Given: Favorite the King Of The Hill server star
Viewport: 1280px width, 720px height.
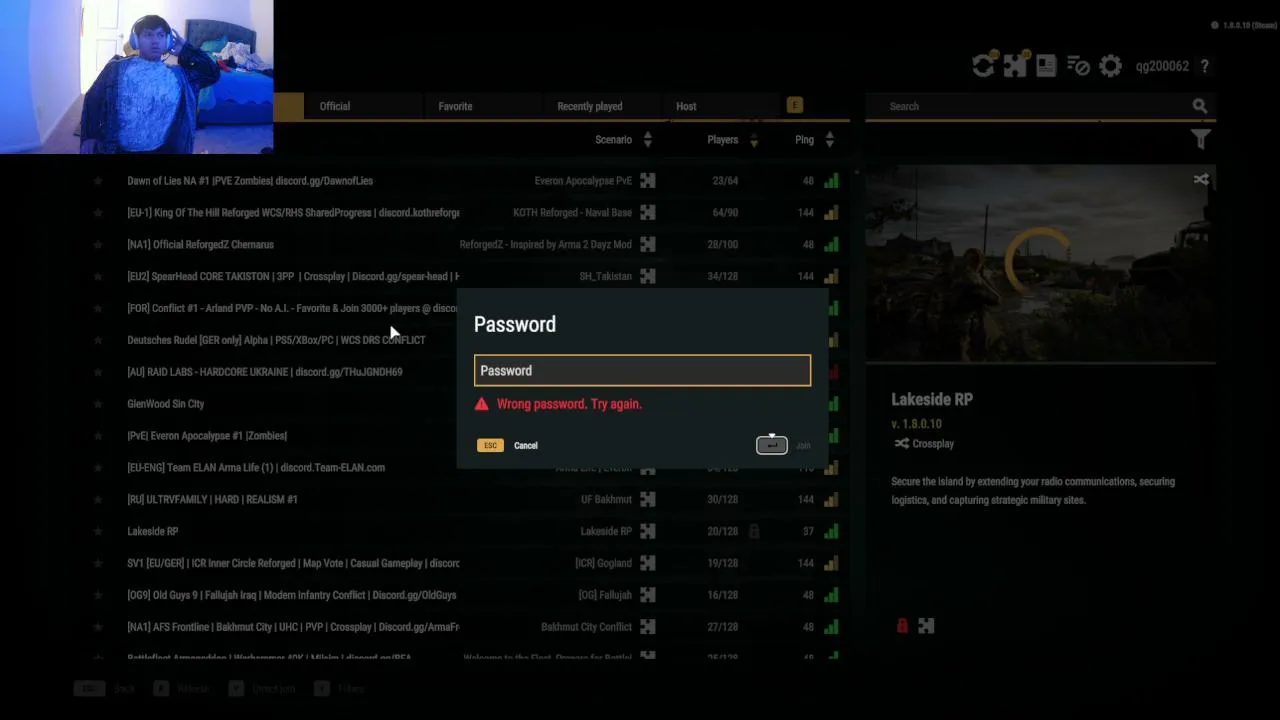Looking at the screenshot, I should 98,213.
